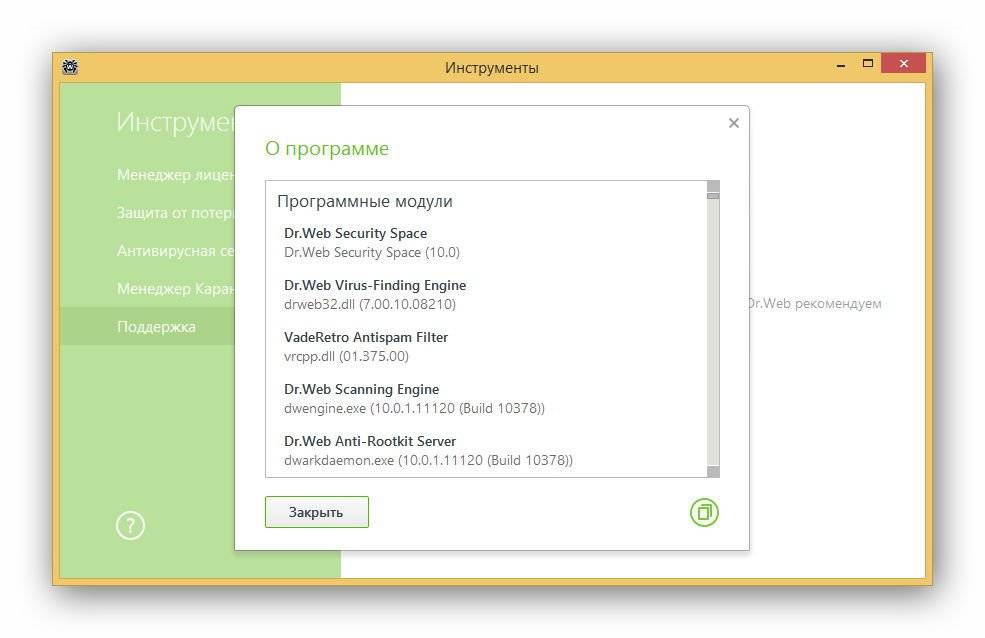Close the О программе dialog with X
985x638 pixels.
coord(733,123)
